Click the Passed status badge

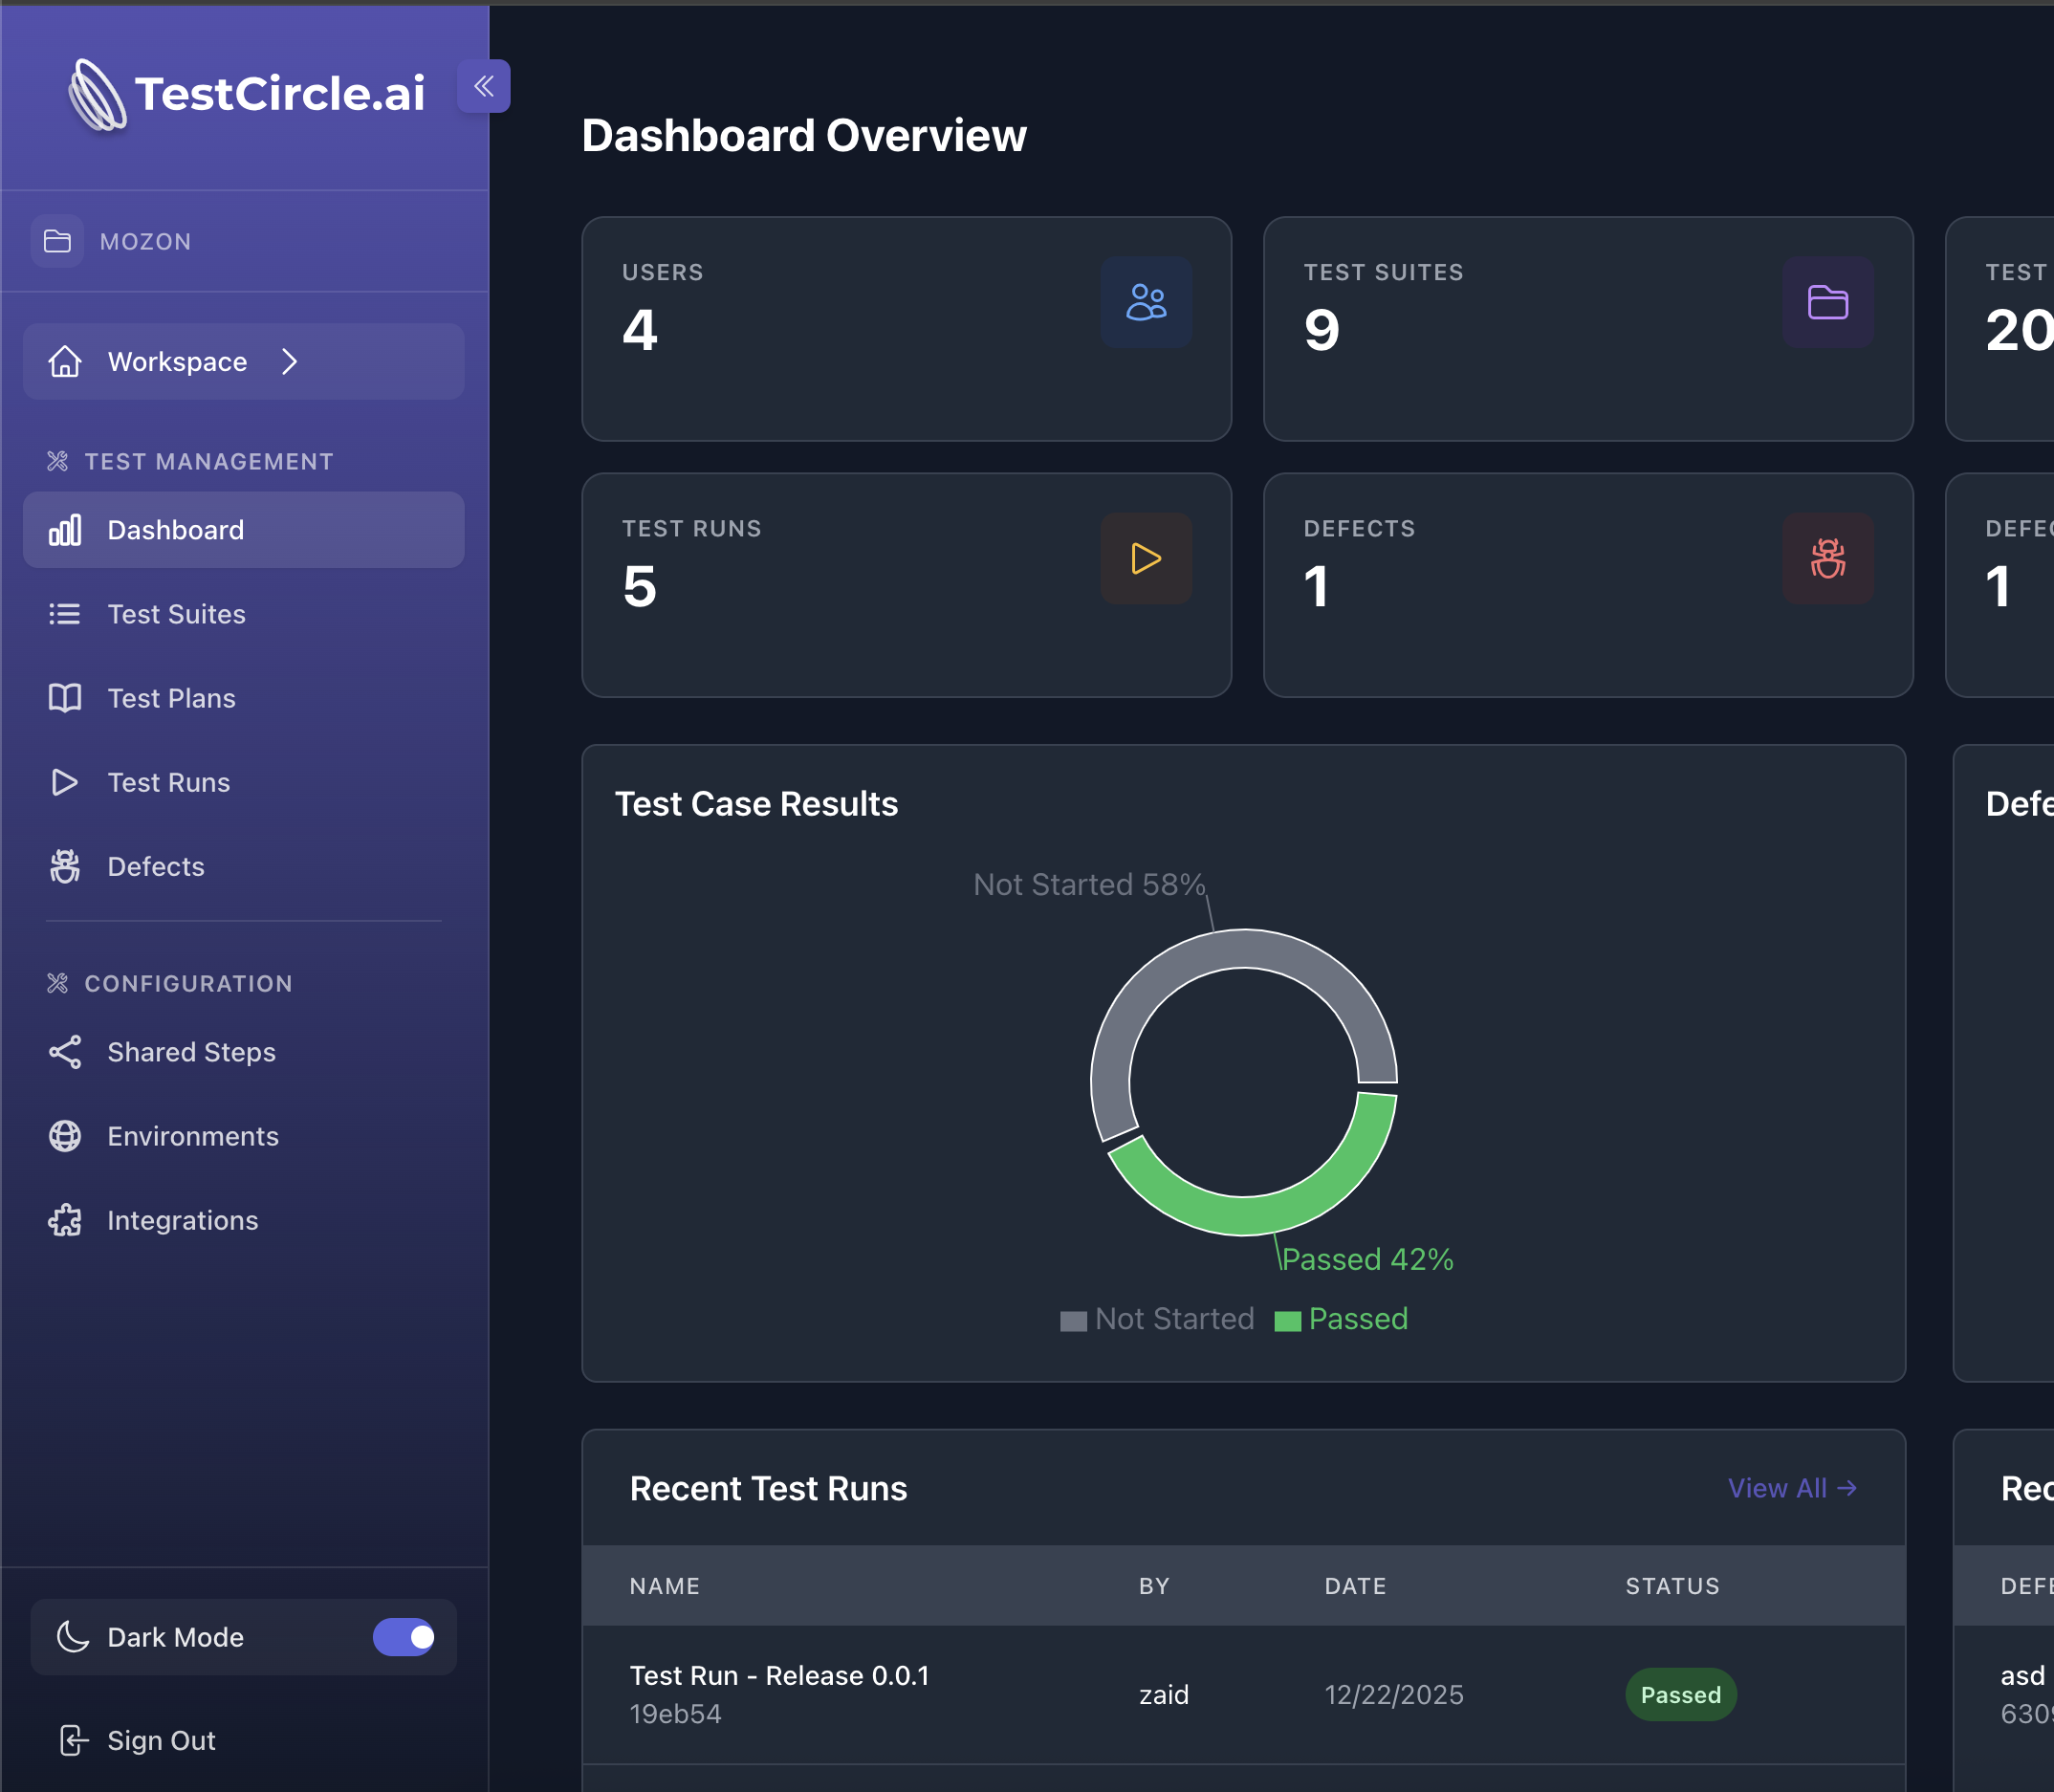click(1680, 1694)
